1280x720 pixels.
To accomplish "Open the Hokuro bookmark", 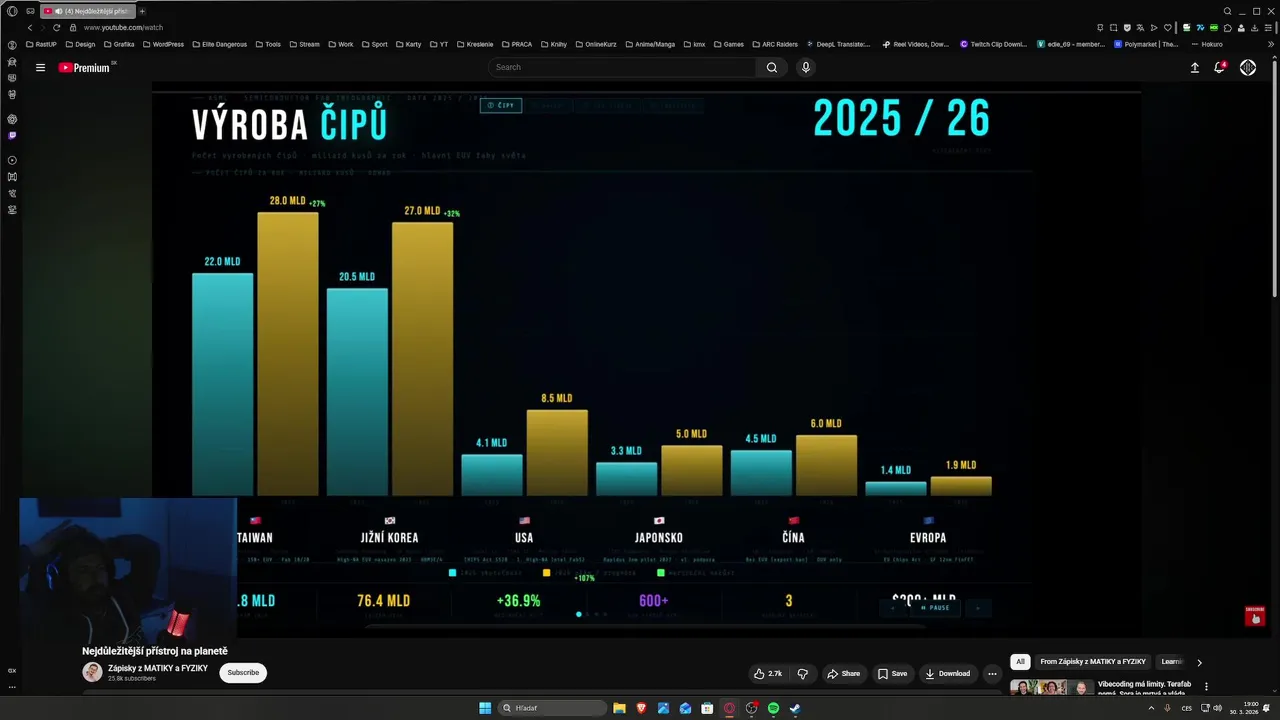I will (x=1205, y=44).
